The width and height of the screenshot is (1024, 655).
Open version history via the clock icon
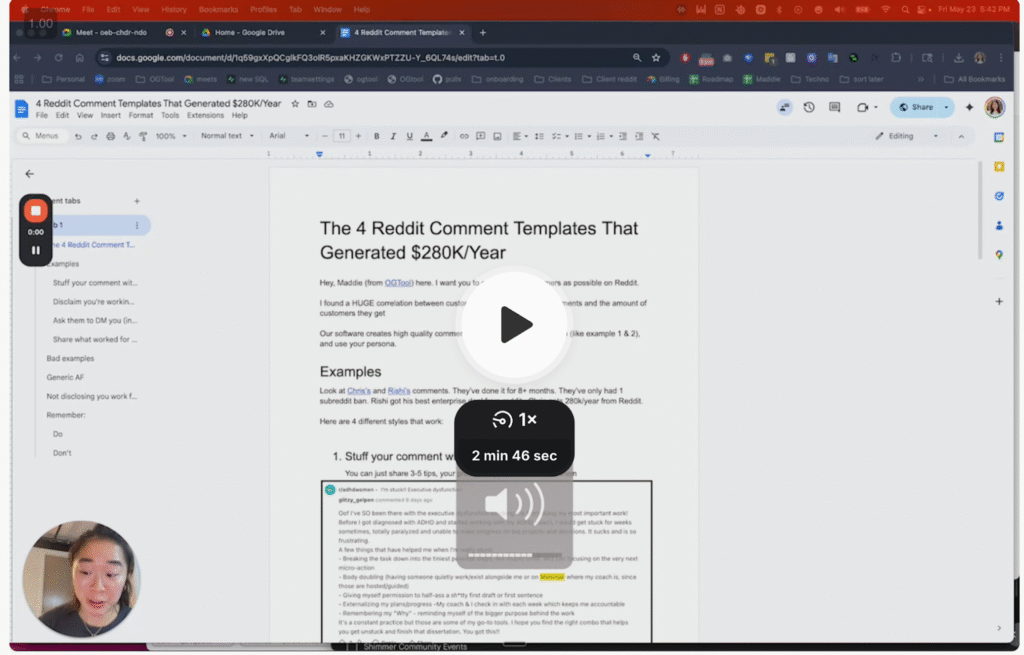coord(809,107)
